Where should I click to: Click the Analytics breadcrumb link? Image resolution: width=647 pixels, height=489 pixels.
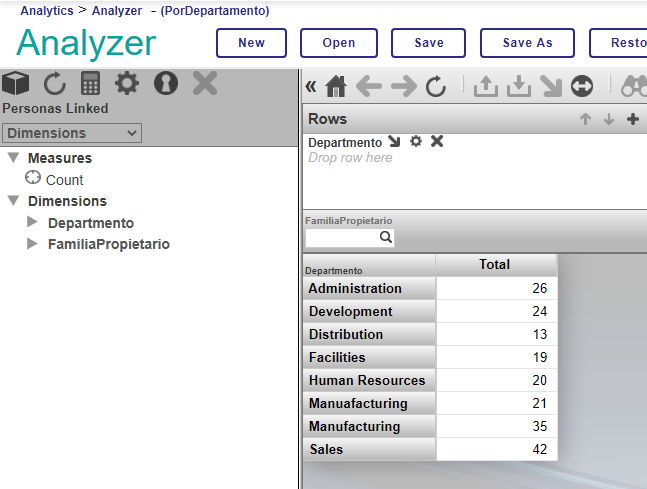pos(46,11)
